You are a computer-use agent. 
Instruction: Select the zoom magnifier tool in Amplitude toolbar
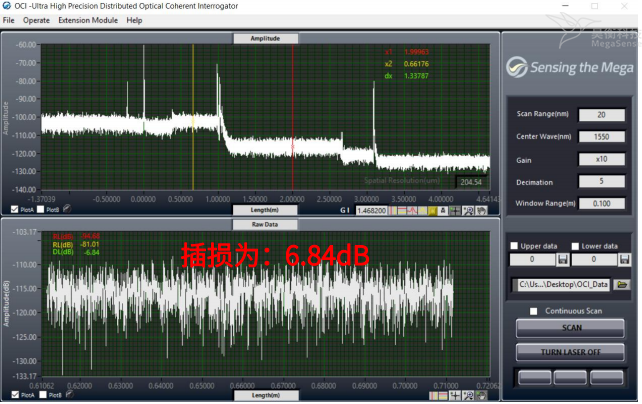tap(468, 211)
